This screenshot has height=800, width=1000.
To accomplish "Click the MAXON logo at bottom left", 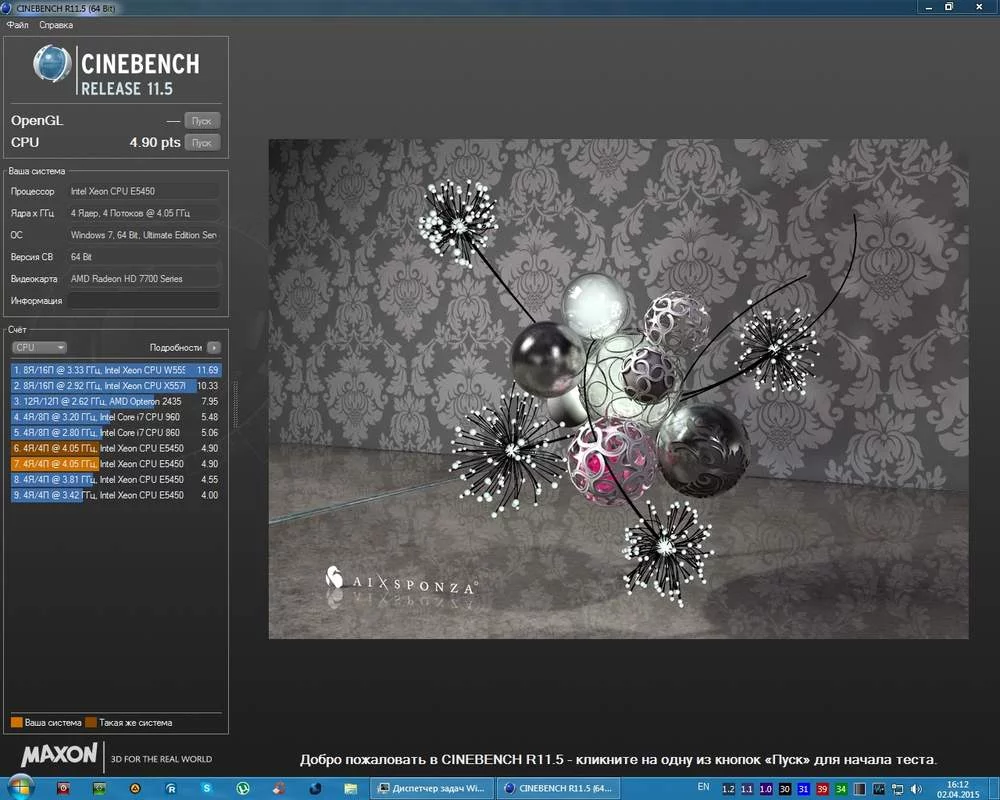I will point(59,755).
